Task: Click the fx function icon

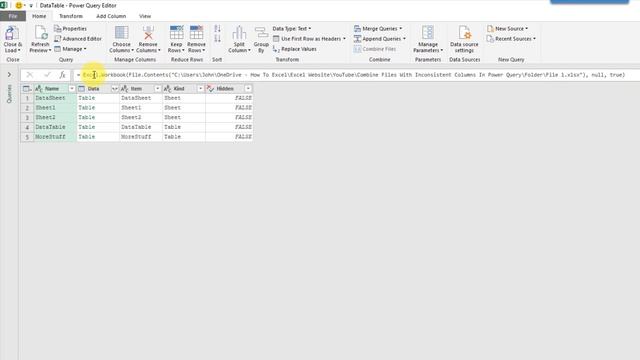Action: point(62,75)
